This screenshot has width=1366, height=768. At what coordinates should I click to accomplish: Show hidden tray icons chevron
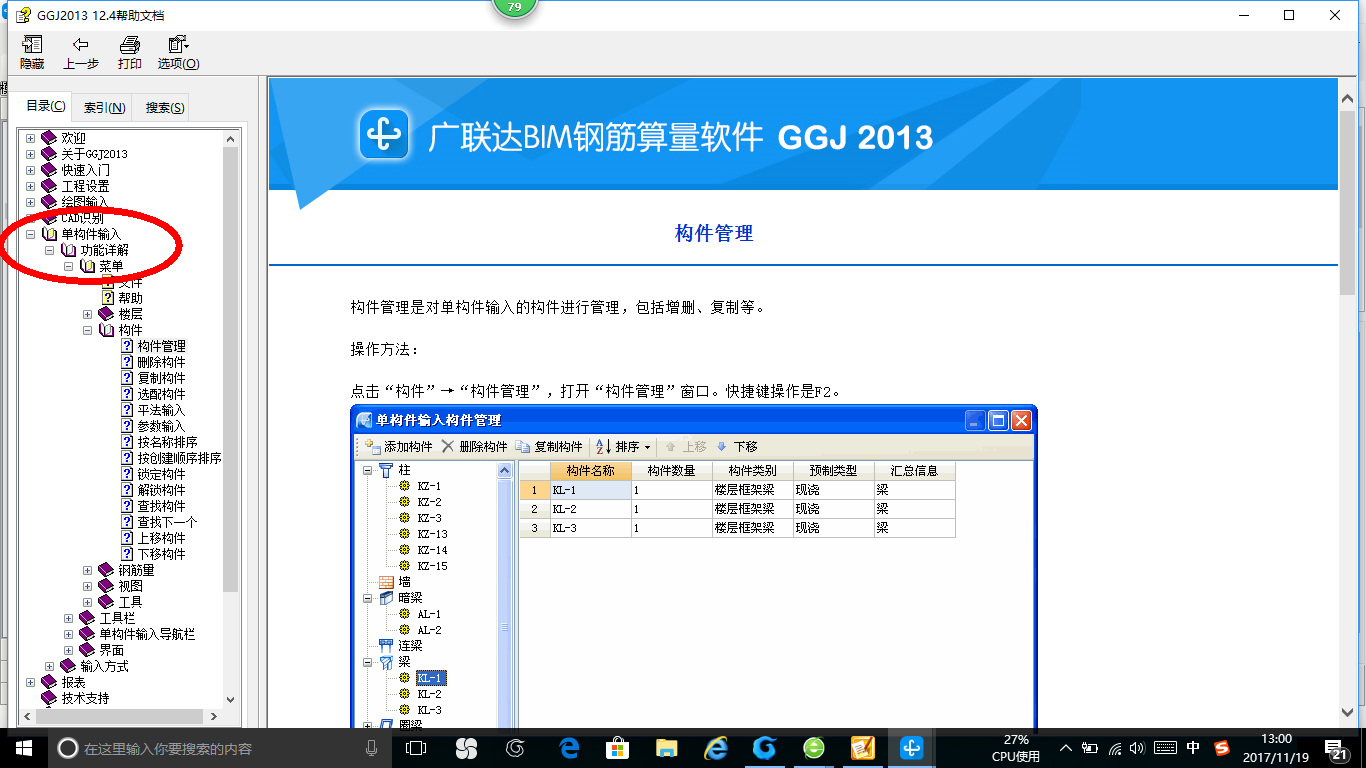click(1066, 748)
